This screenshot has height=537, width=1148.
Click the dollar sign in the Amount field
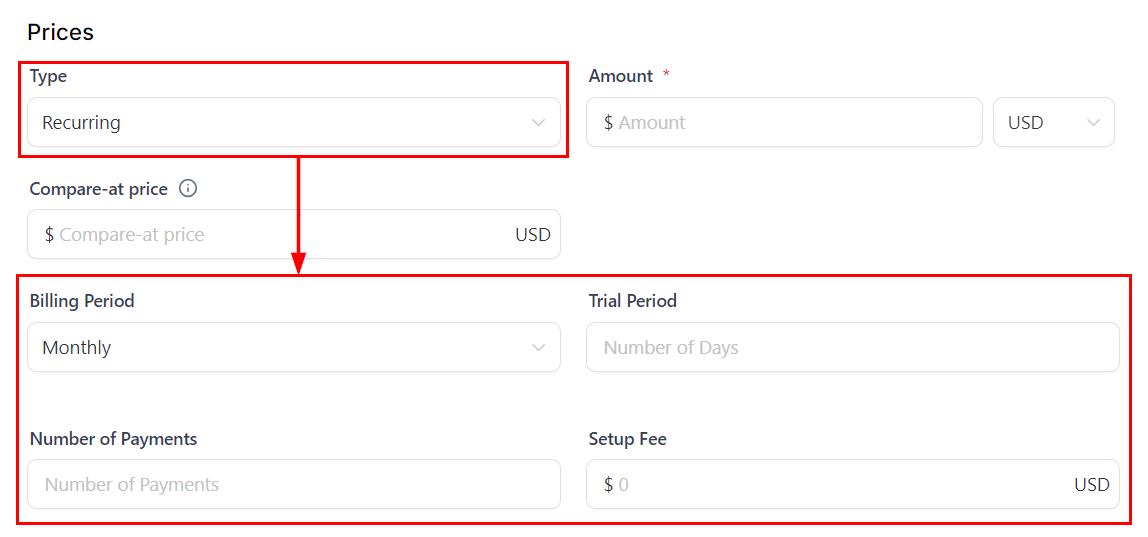tap(608, 123)
